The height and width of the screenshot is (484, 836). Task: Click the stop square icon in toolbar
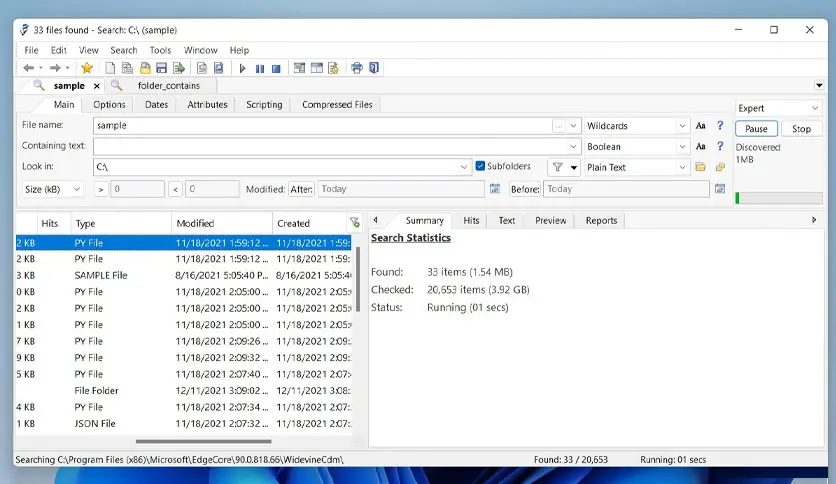pyautogui.click(x=276, y=68)
